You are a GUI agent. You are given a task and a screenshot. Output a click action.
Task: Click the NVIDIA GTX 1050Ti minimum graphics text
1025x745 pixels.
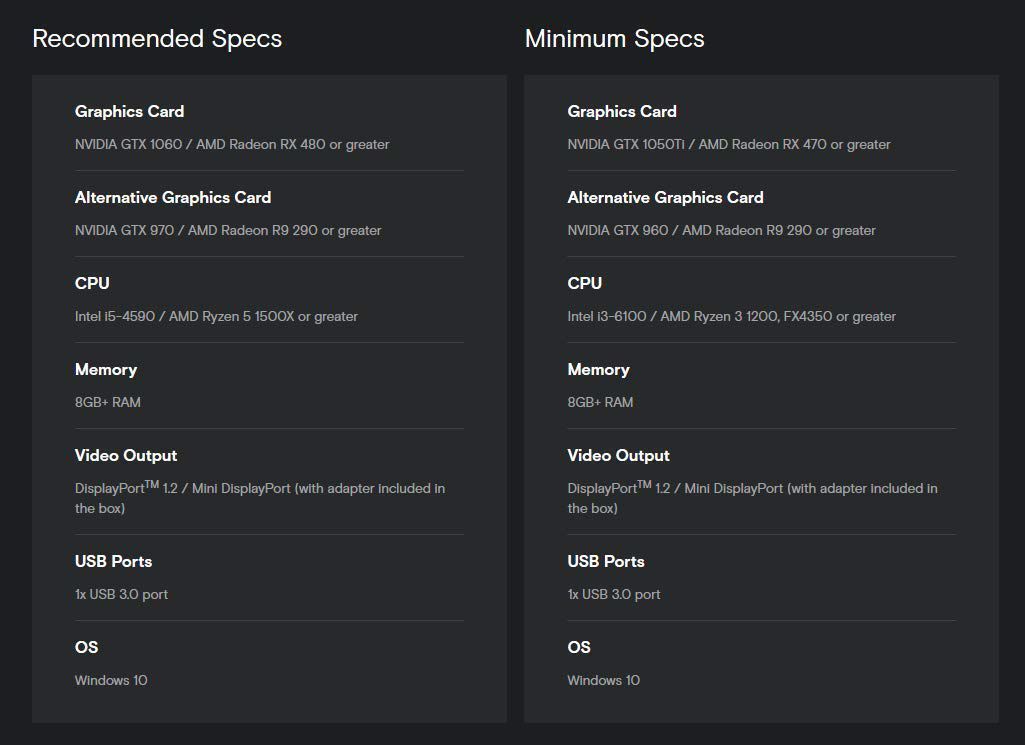coord(728,144)
